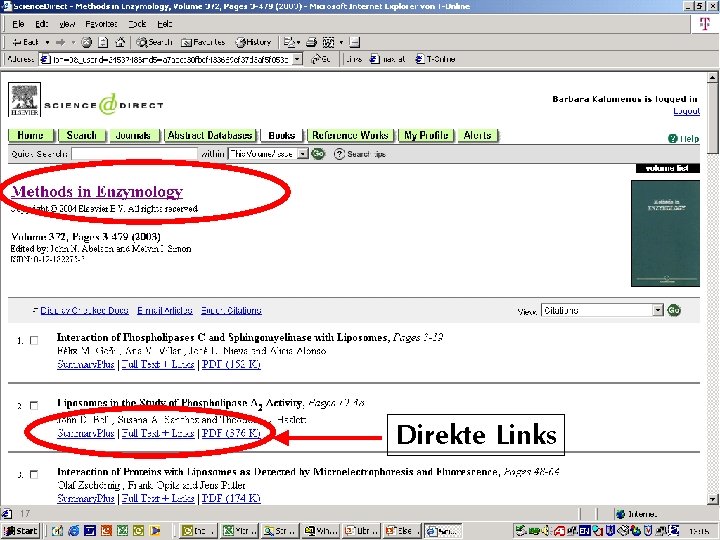Switch to the Journals tab
Image resolution: width=720 pixels, height=540 pixels.
point(133,135)
